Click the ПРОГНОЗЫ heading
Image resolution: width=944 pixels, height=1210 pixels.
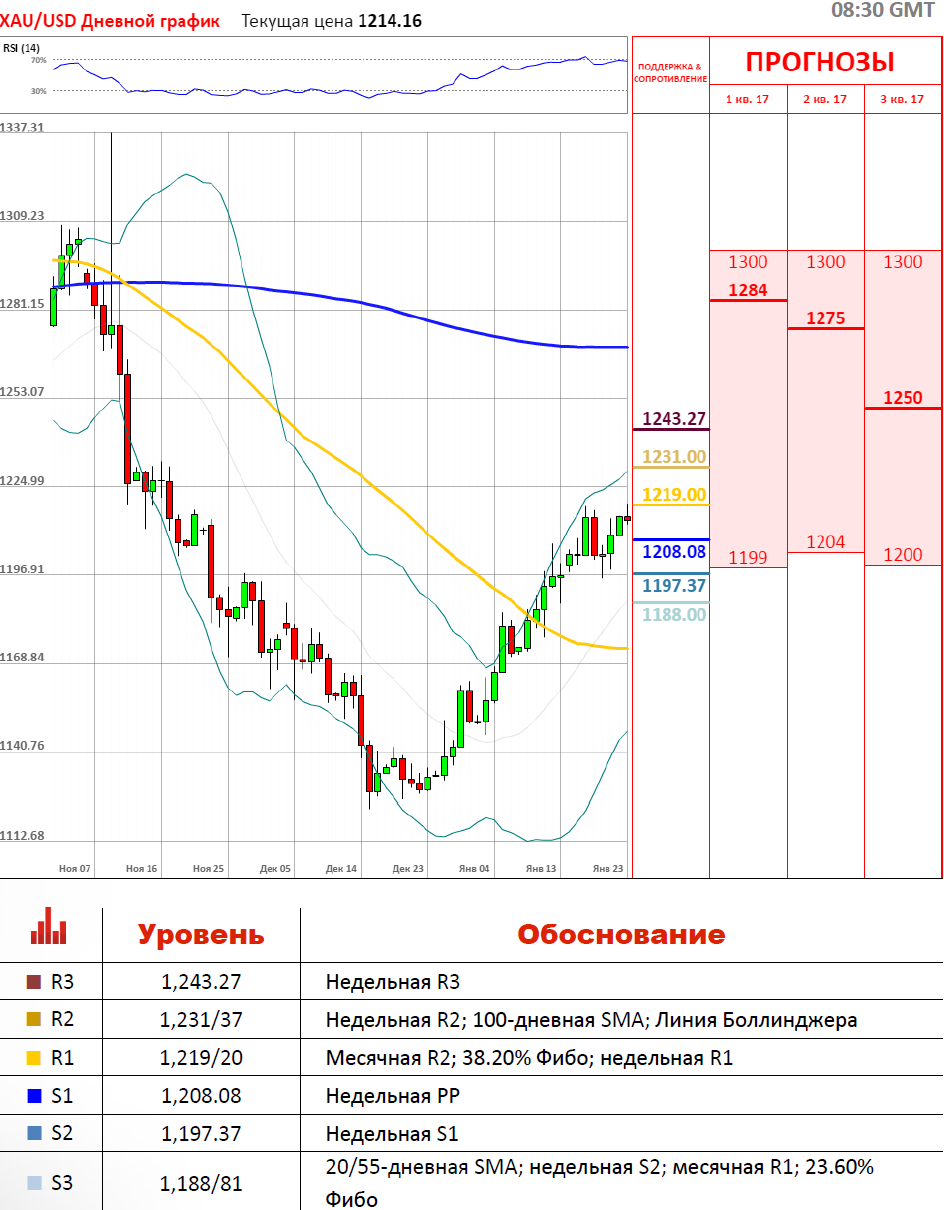[820, 62]
